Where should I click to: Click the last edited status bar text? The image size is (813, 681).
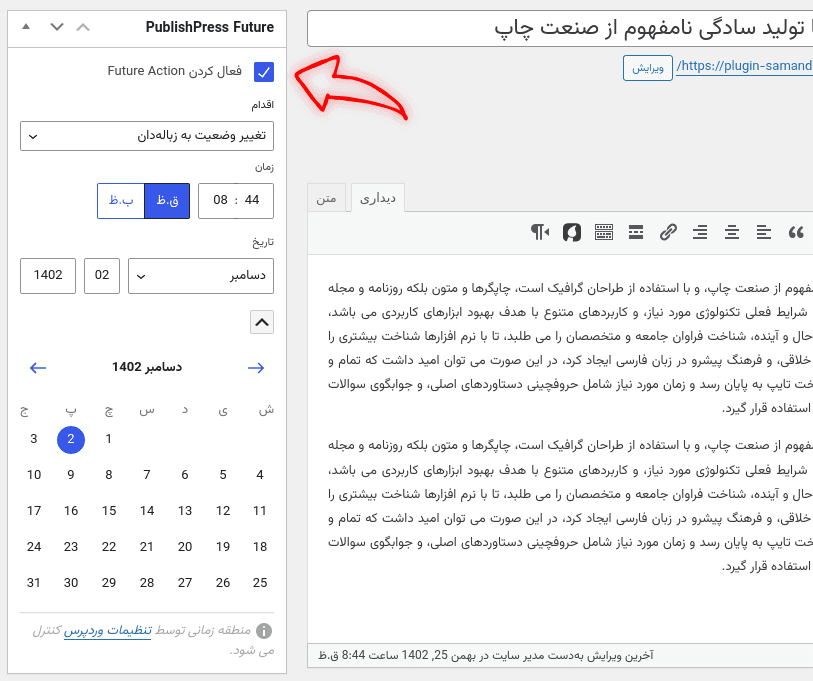[486, 656]
